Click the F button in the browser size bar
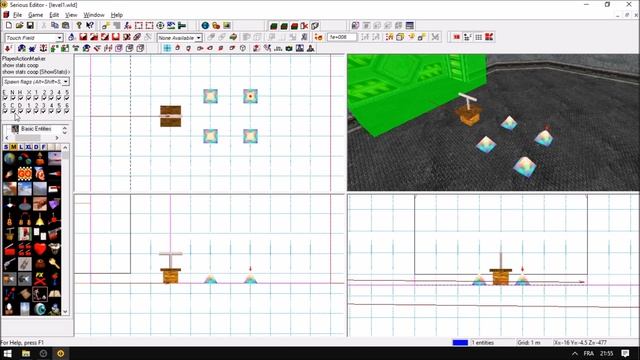 pyautogui.click(x=44, y=147)
